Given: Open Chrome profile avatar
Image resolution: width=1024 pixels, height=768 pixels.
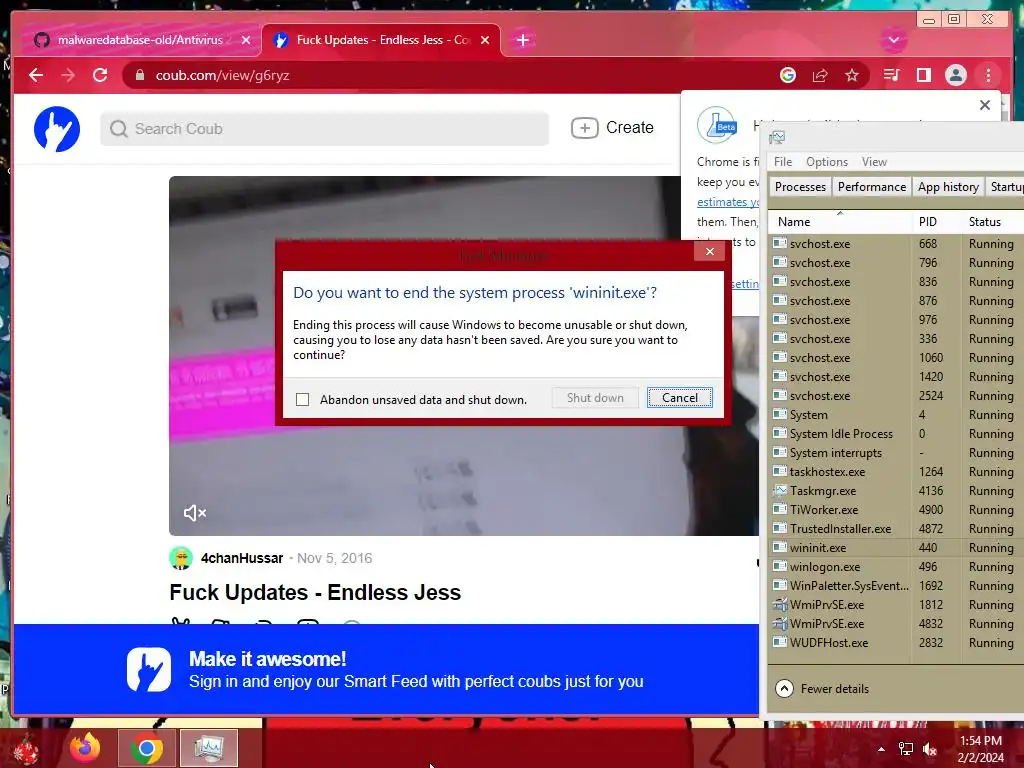Looking at the screenshot, I should (x=955, y=75).
